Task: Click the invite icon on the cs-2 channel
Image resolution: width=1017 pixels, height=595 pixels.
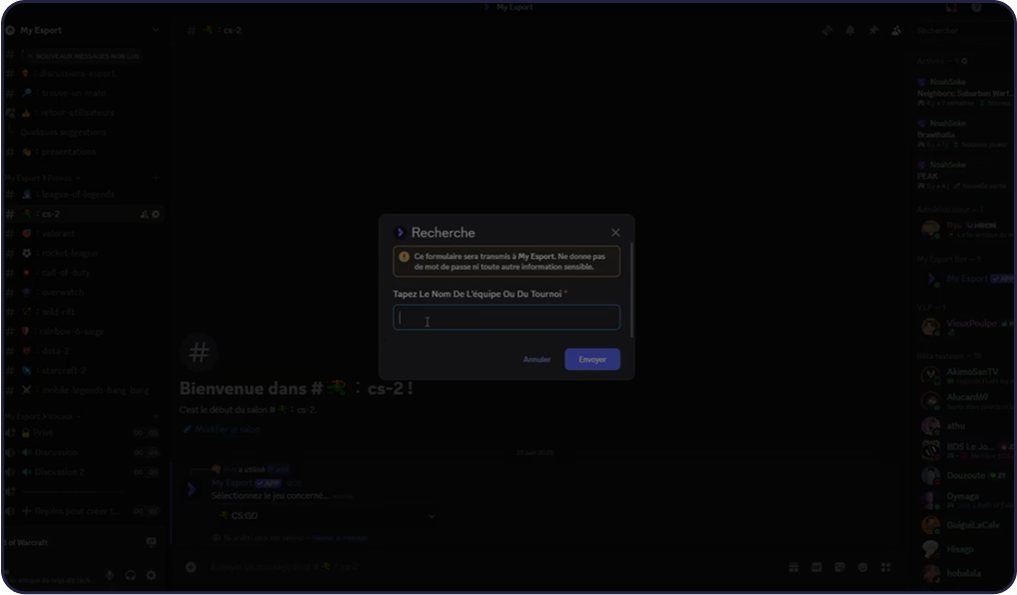Action: click(143, 214)
